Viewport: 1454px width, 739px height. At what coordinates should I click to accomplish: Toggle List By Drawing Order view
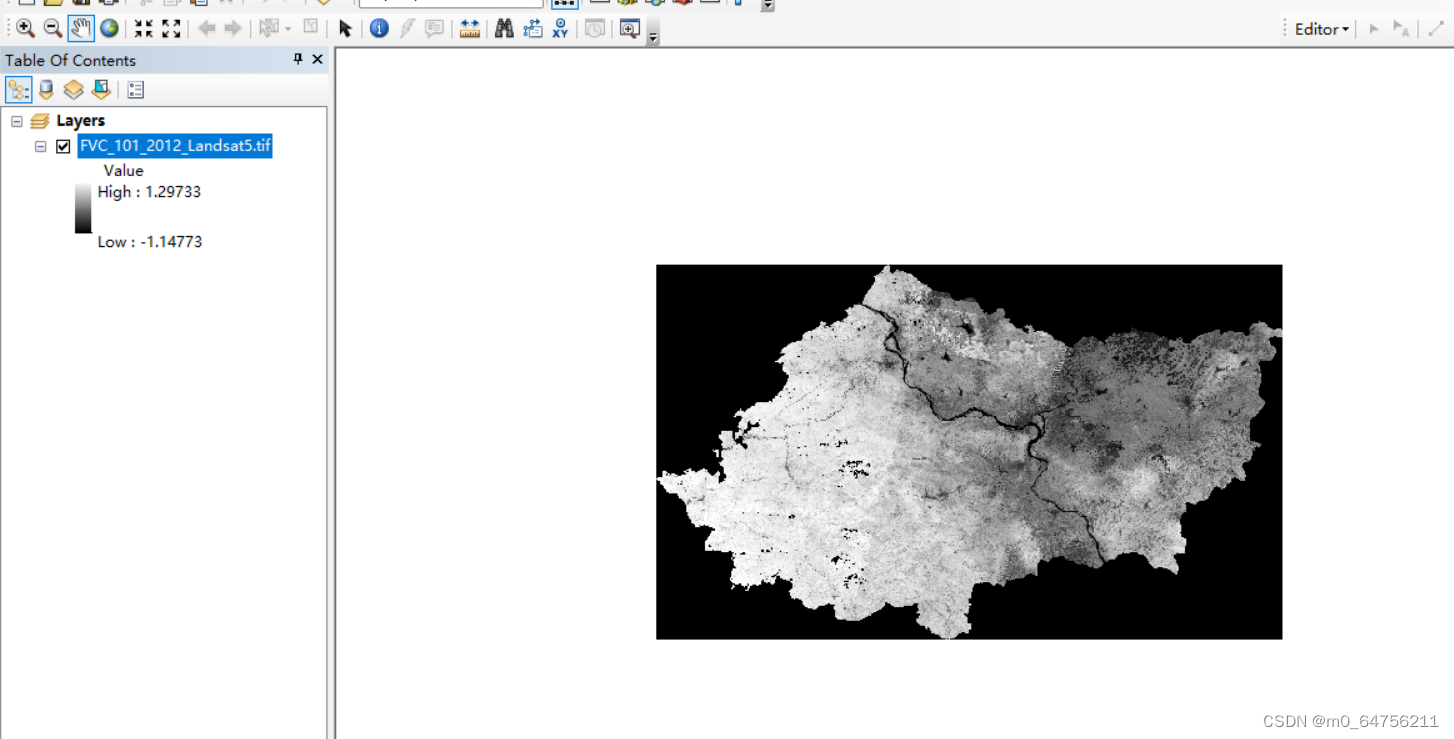pyautogui.click(x=18, y=89)
